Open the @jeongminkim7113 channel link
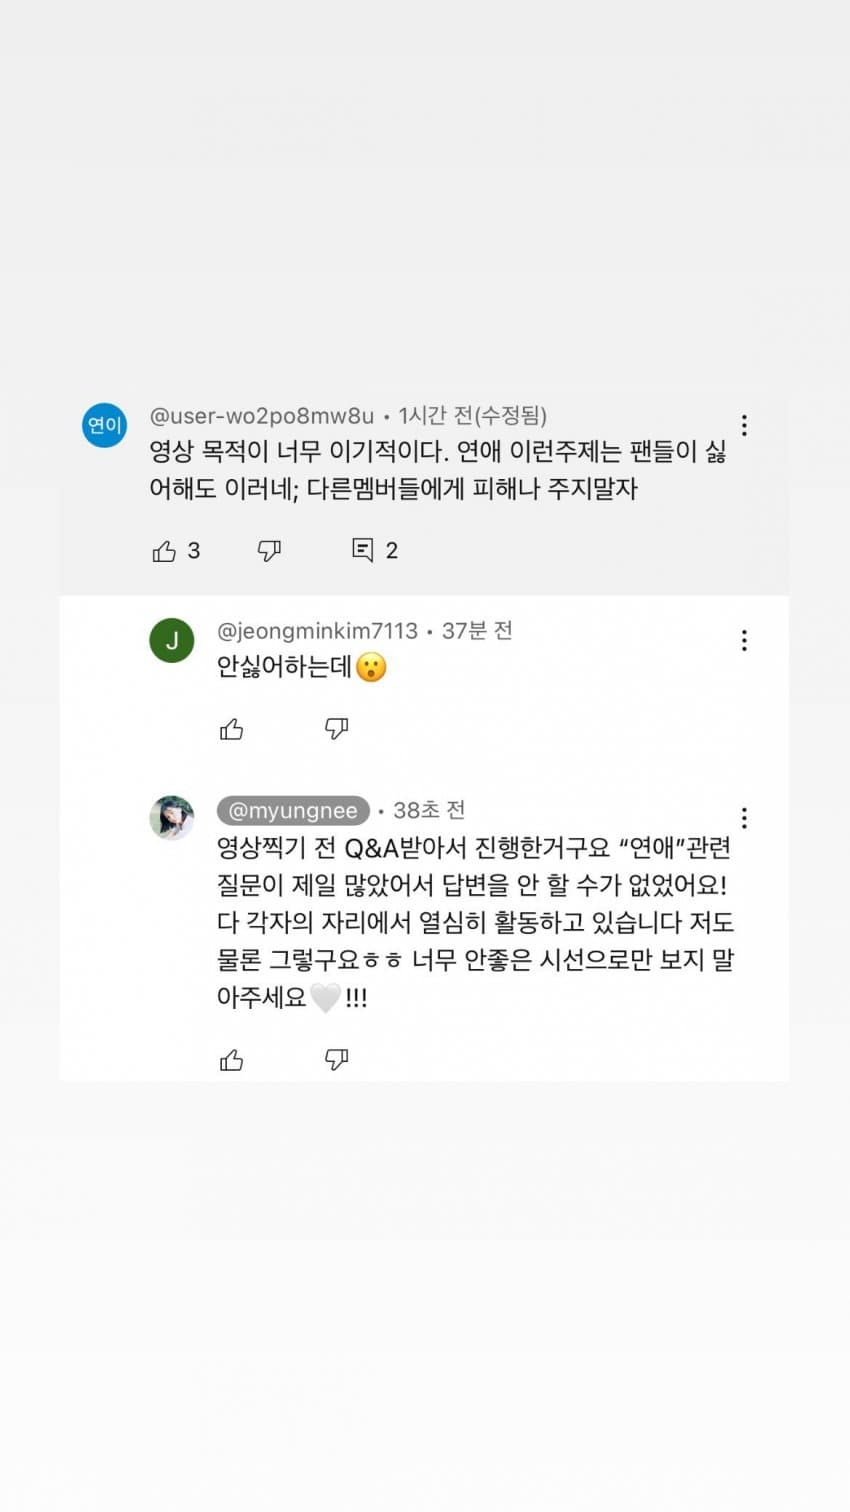The height and width of the screenshot is (1512, 850). click(317, 631)
